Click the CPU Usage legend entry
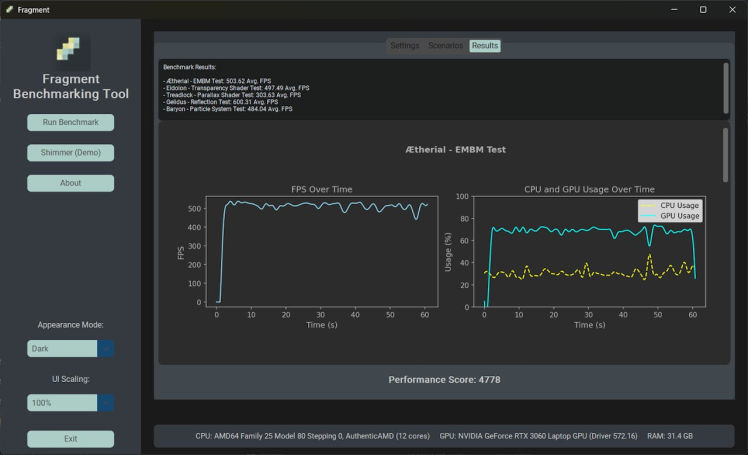This screenshot has height=455, width=748. [671, 205]
